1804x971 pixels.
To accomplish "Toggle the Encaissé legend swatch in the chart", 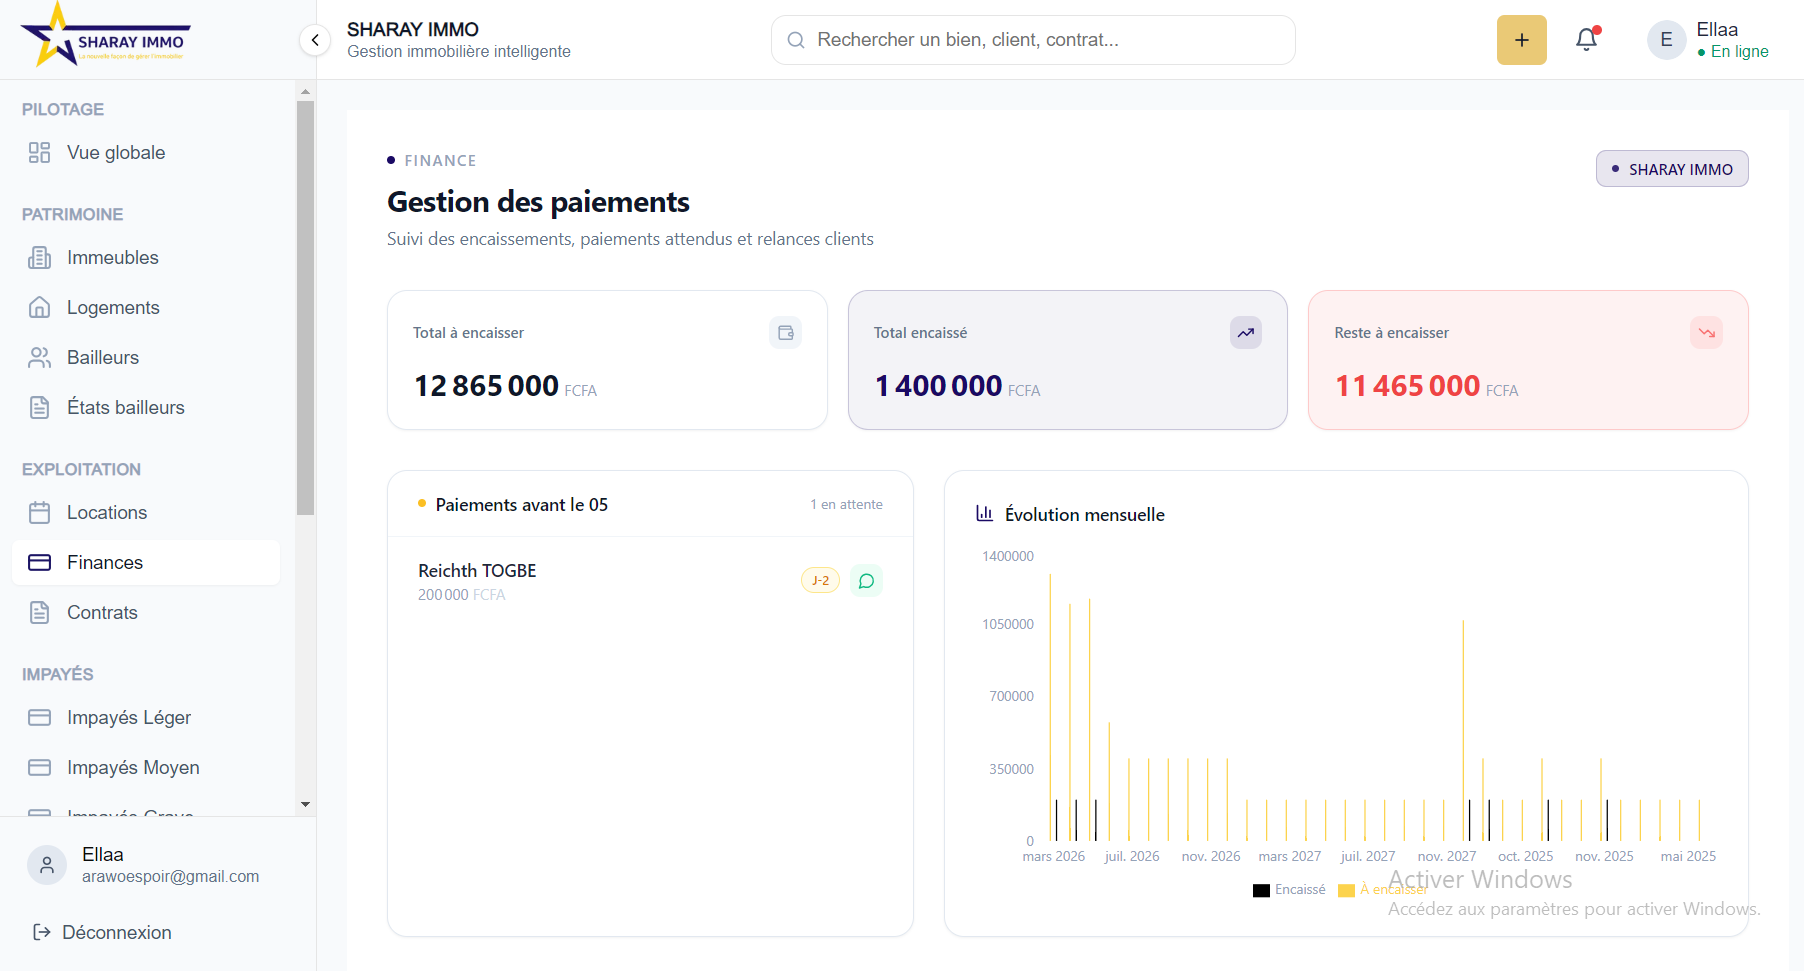I will [x=1262, y=890].
